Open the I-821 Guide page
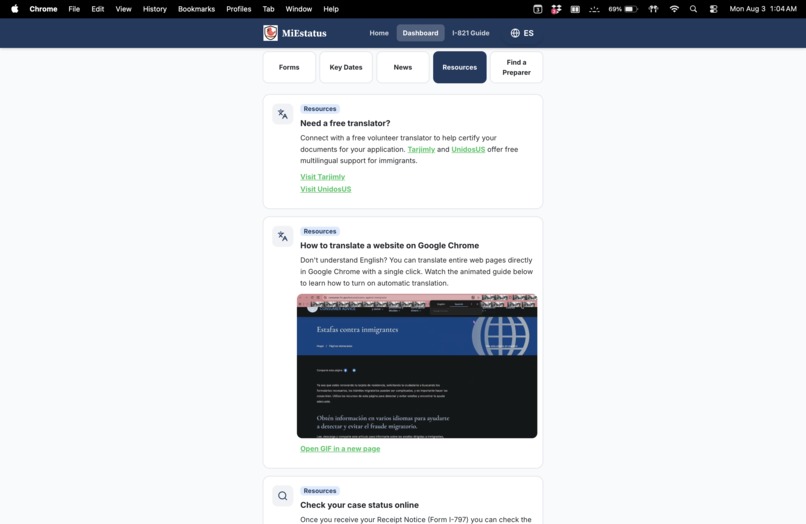 470,33
